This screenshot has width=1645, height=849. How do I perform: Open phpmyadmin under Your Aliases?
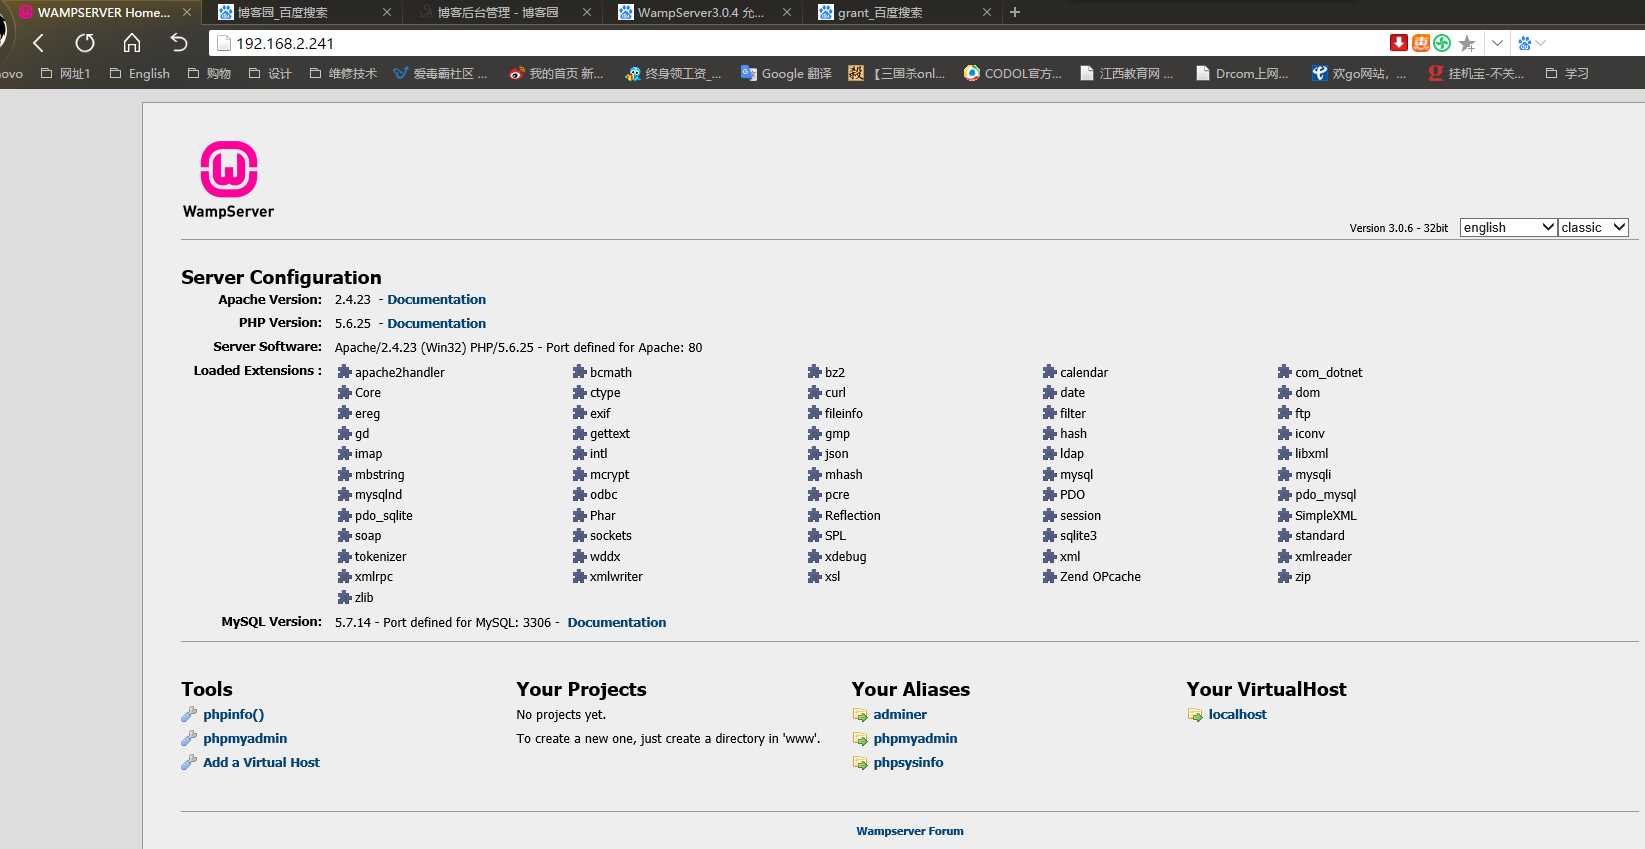tap(915, 738)
